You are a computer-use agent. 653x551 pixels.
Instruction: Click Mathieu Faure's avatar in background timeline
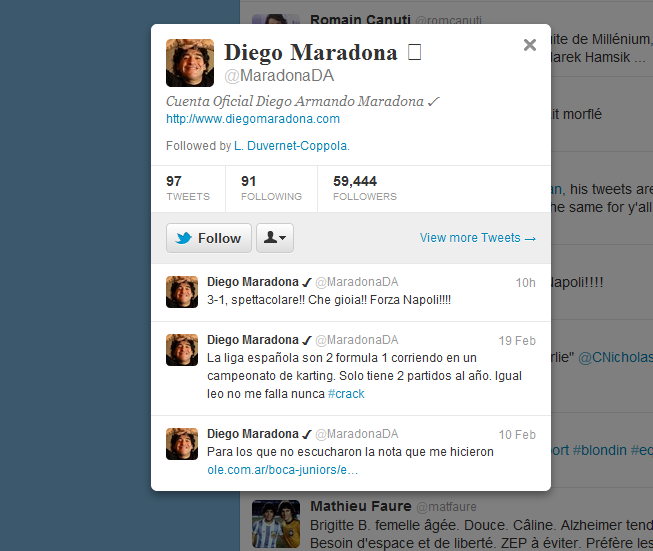click(x=275, y=523)
